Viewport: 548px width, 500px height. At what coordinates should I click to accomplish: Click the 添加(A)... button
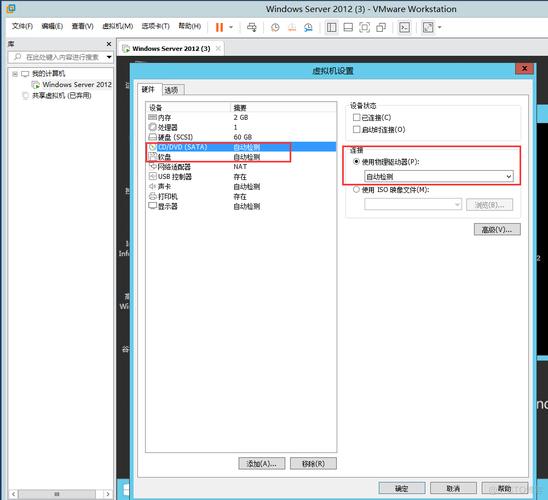262,464
